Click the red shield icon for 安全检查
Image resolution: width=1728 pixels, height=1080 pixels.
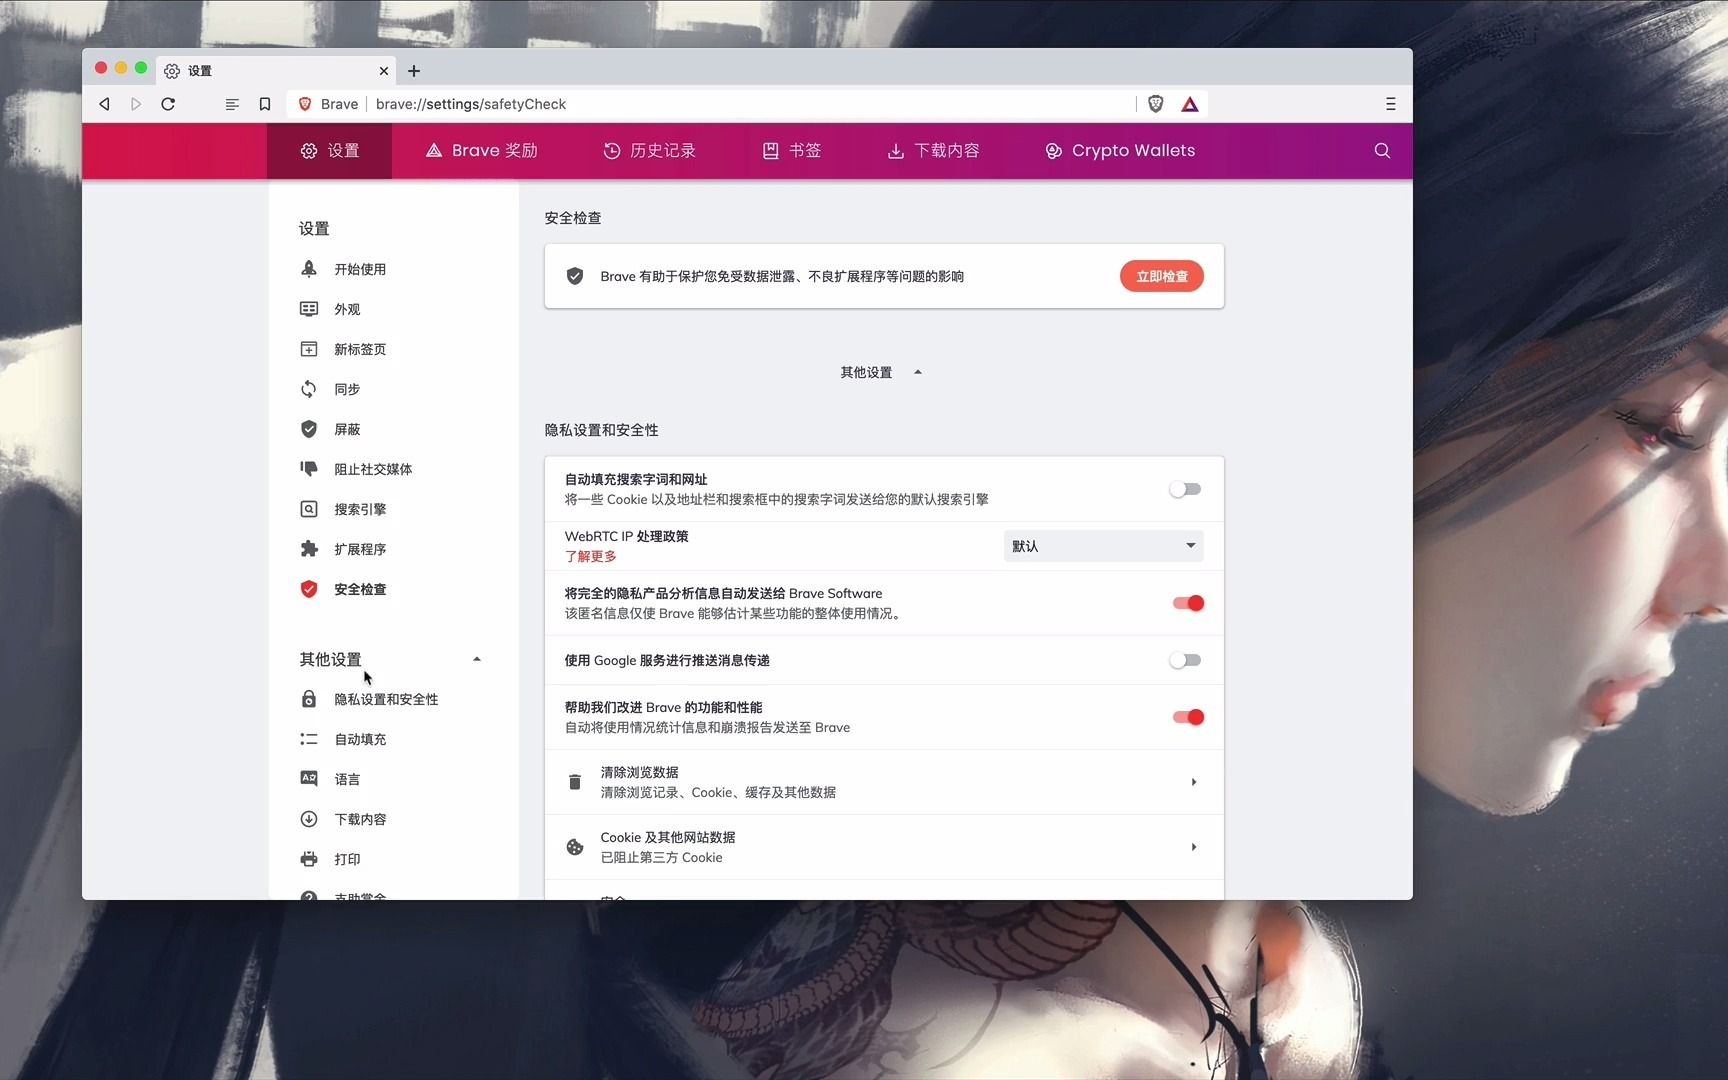pos(309,589)
